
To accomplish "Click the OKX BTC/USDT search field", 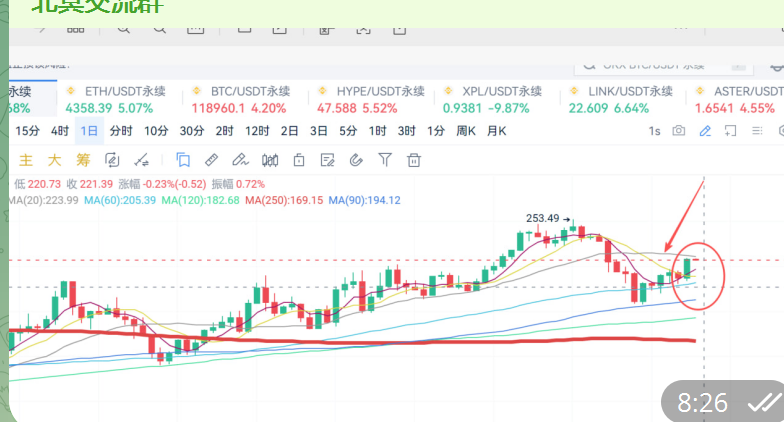I will (660, 65).
